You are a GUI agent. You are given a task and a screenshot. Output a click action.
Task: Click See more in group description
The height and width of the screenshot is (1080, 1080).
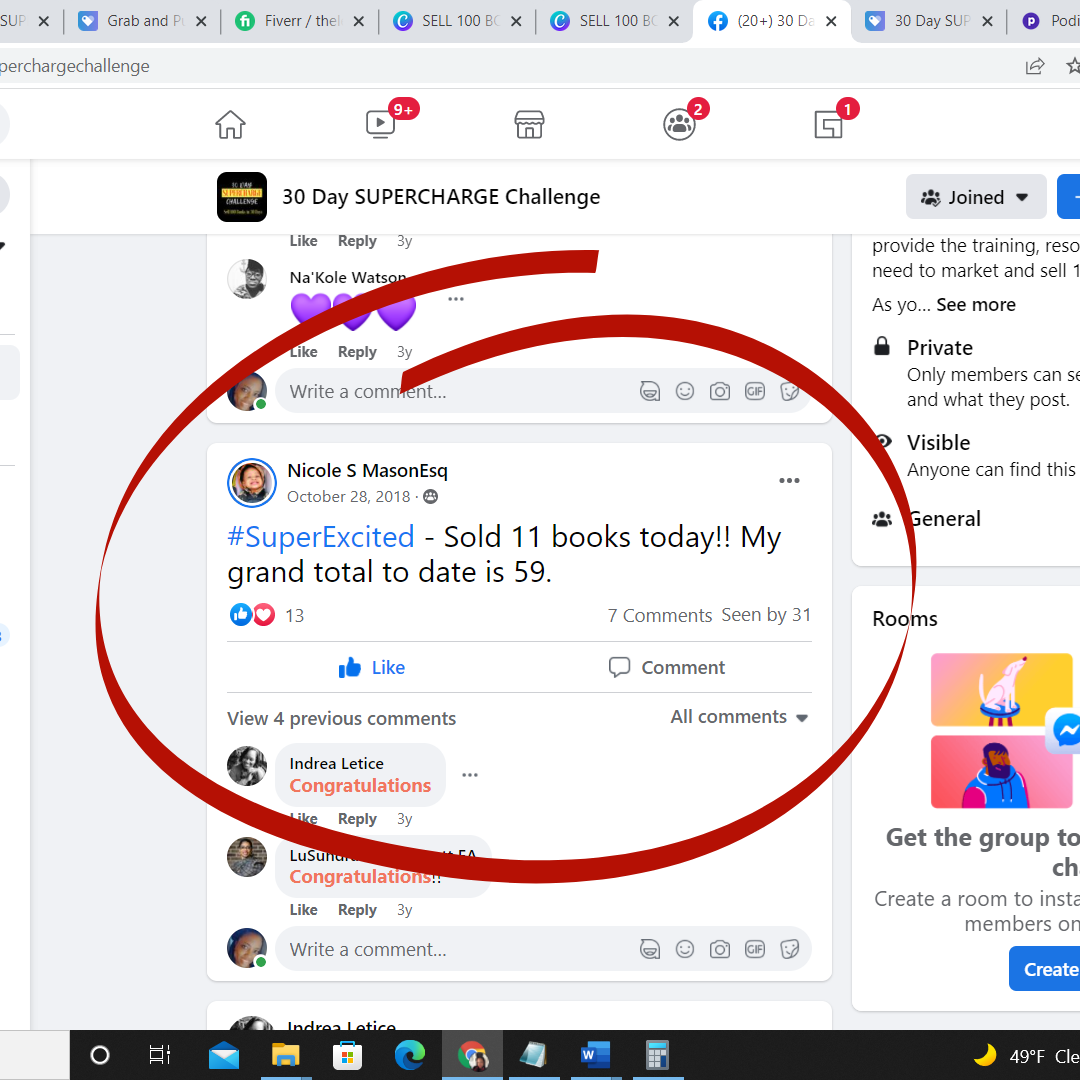tap(975, 305)
